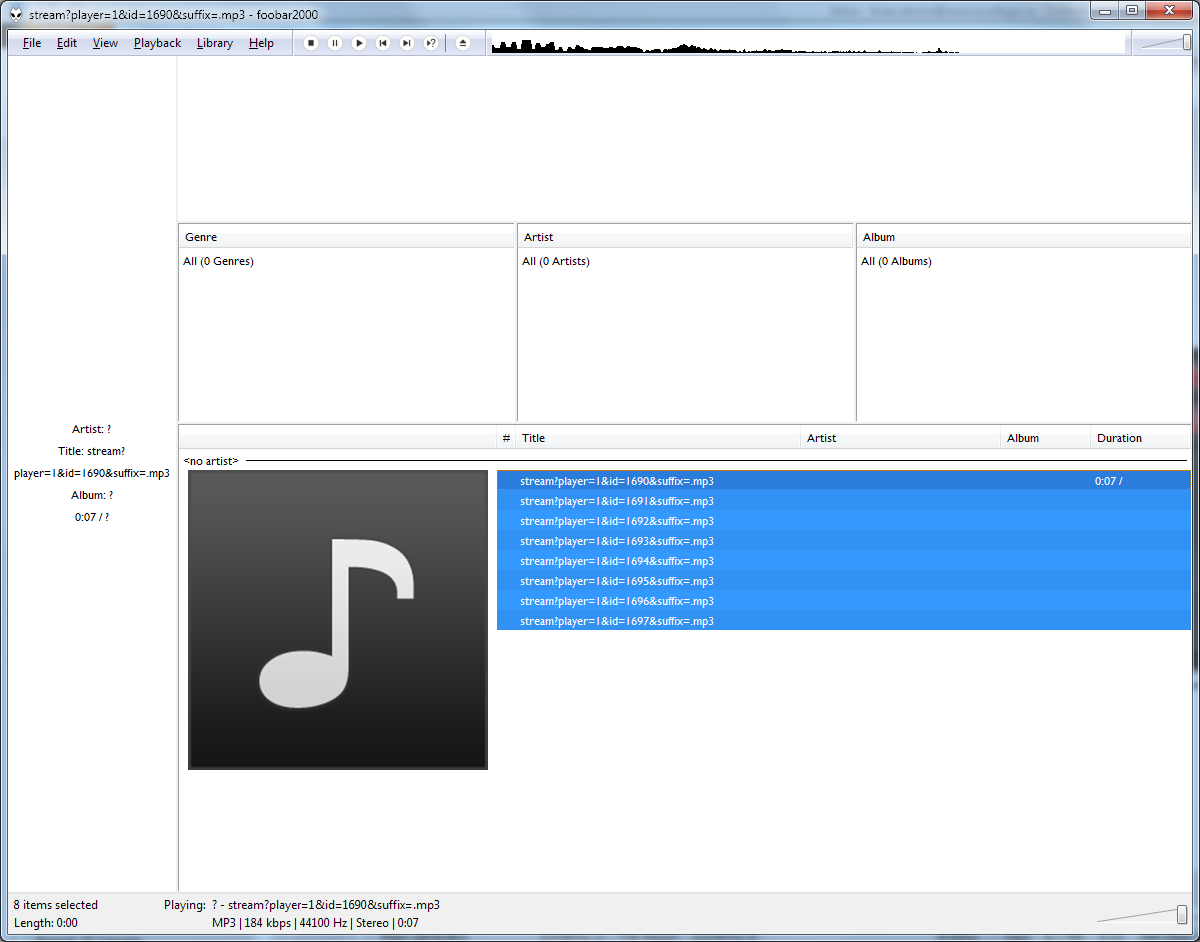Open the Playback menu

click(x=157, y=43)
